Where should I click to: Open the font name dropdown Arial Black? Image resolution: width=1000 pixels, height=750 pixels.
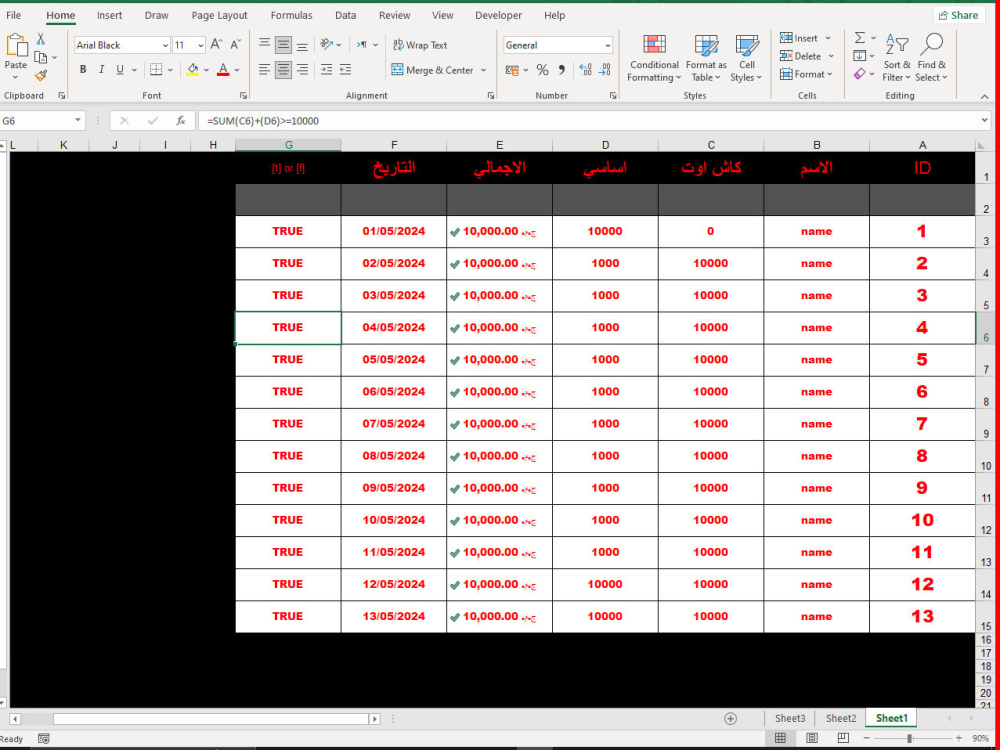165,45
